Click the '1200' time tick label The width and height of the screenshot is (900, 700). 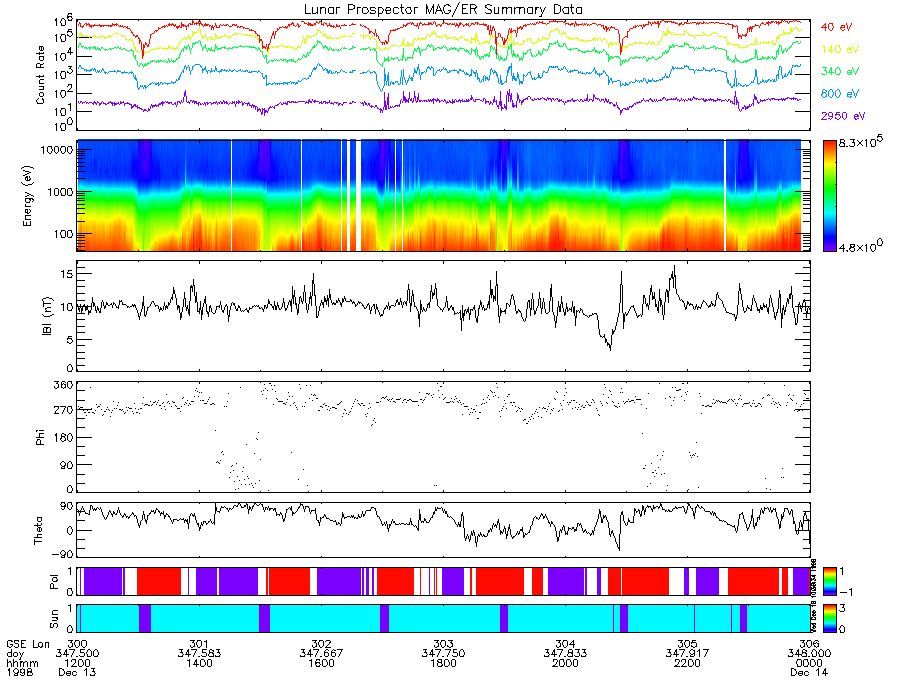pyautogui.click(x=77, y=663)
